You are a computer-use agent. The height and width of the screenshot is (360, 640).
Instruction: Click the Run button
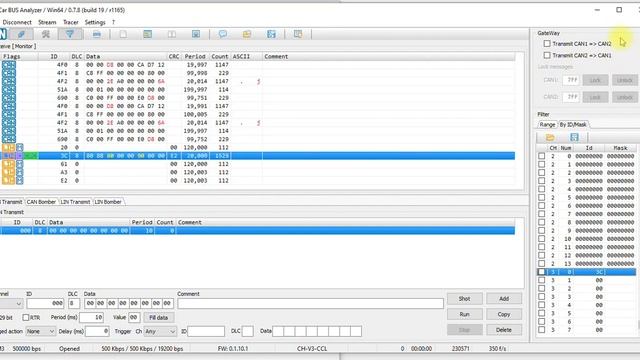[x=464, y=314]
